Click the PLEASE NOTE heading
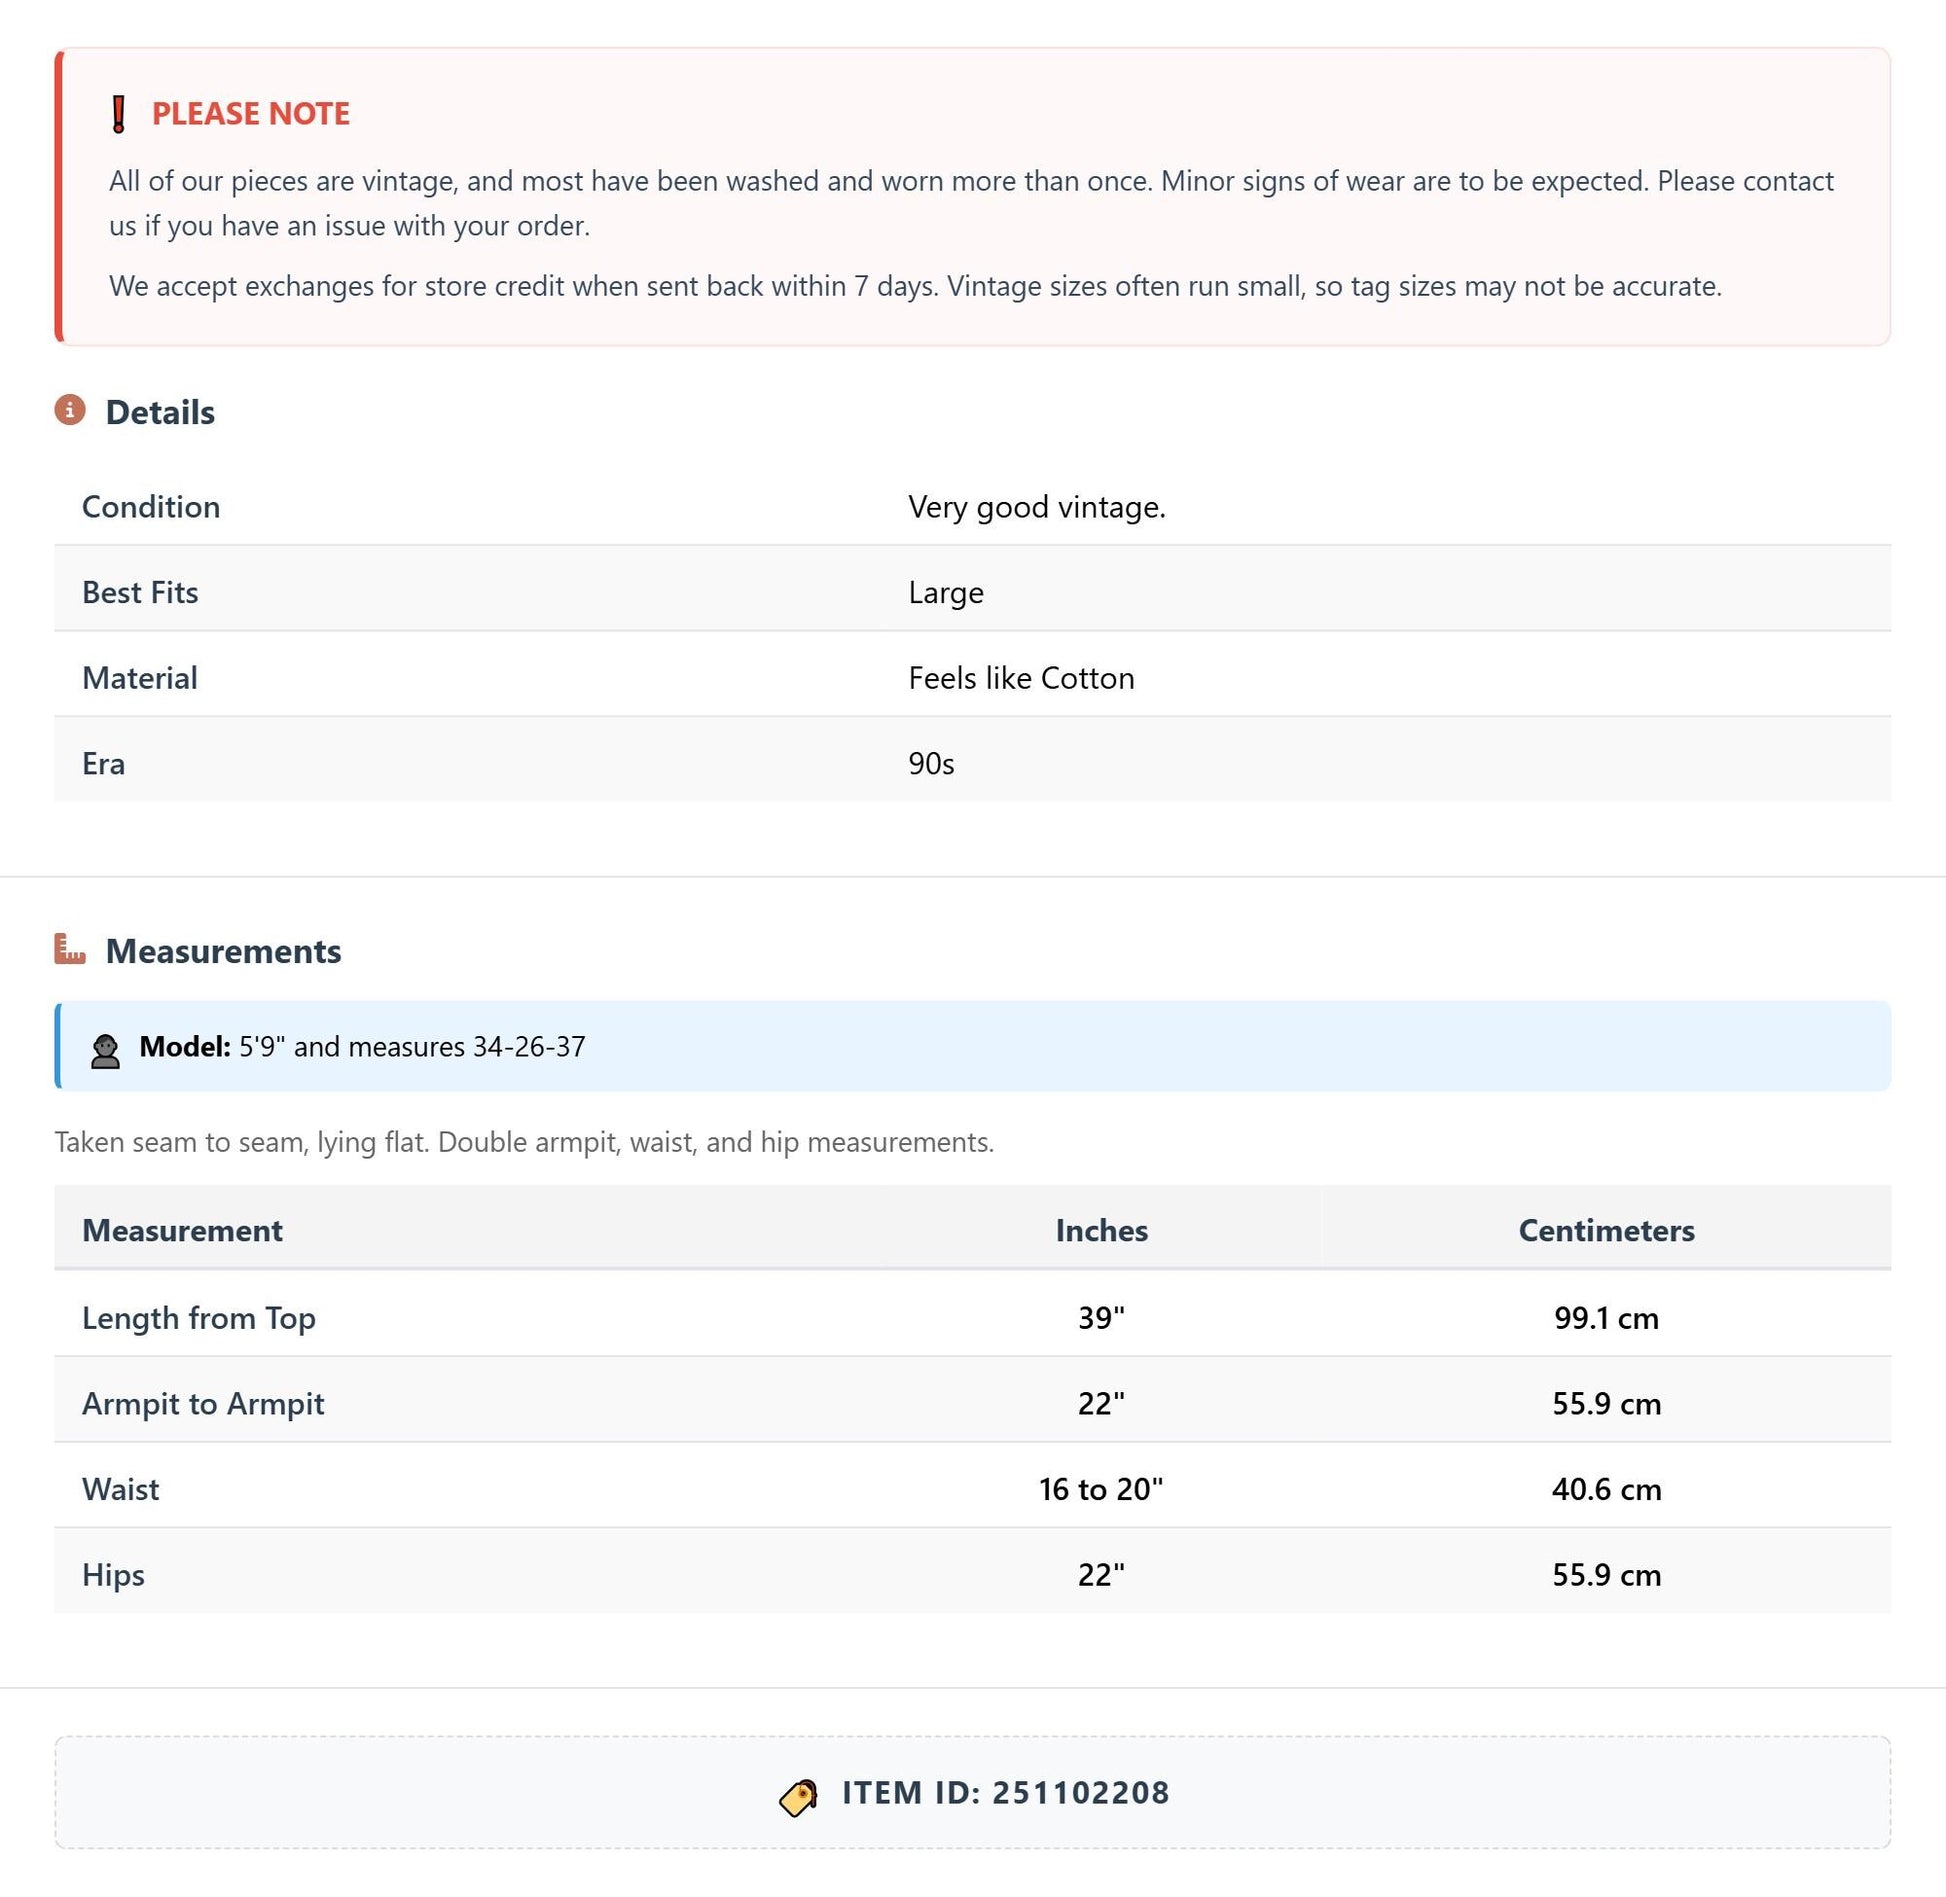The height and width of the screenshot is (1897, 1946). coord(251,114)
